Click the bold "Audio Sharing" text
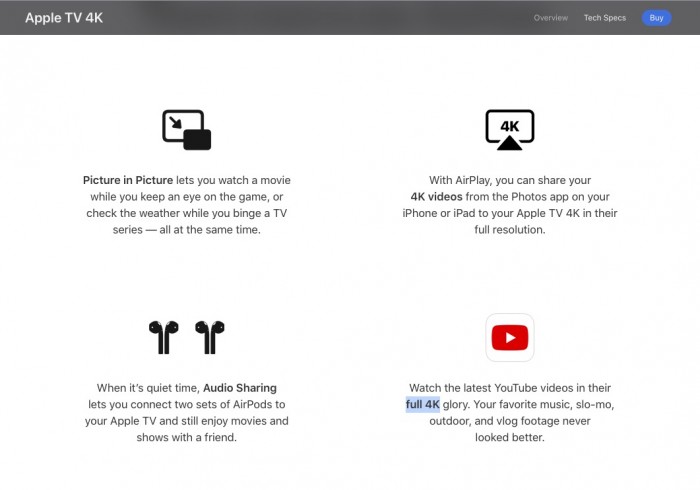 (x=240, y=388)
